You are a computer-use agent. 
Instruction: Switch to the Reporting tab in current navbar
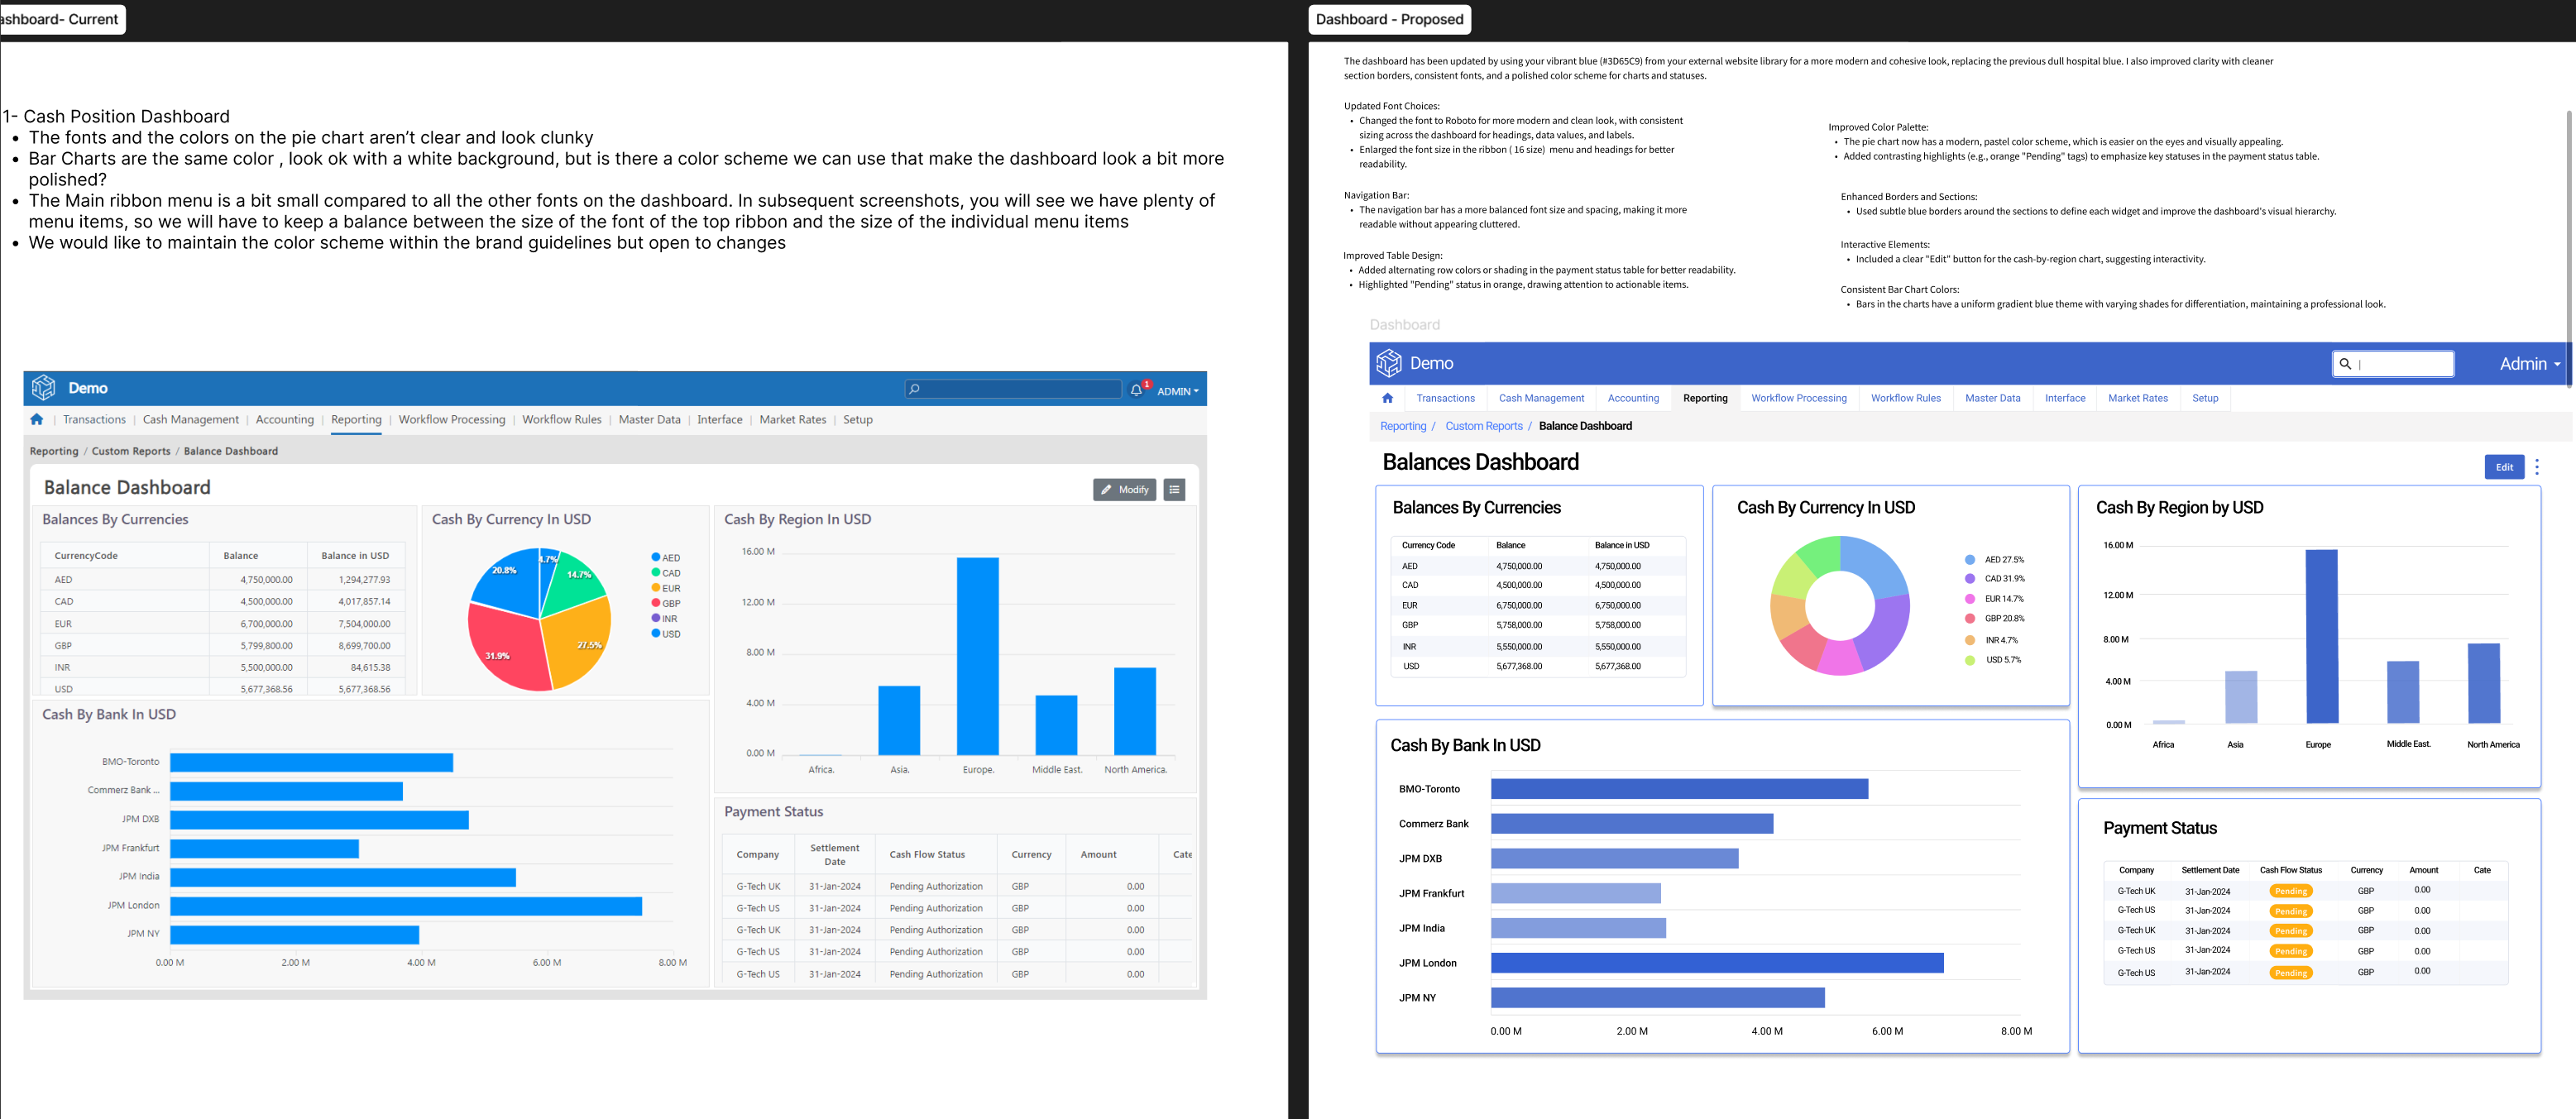(x=356, y=420)
